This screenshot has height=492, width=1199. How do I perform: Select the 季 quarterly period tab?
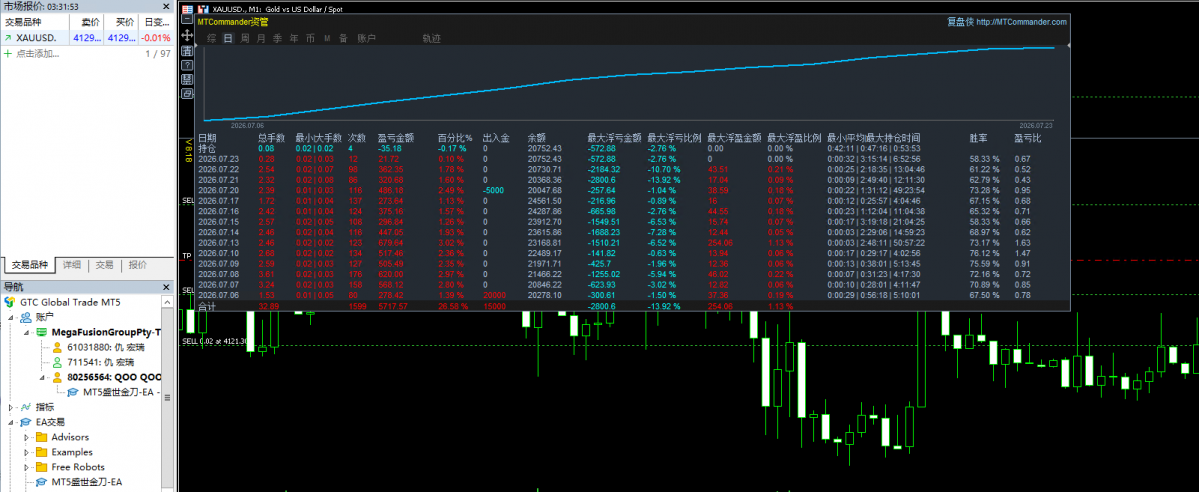(277, 37)
